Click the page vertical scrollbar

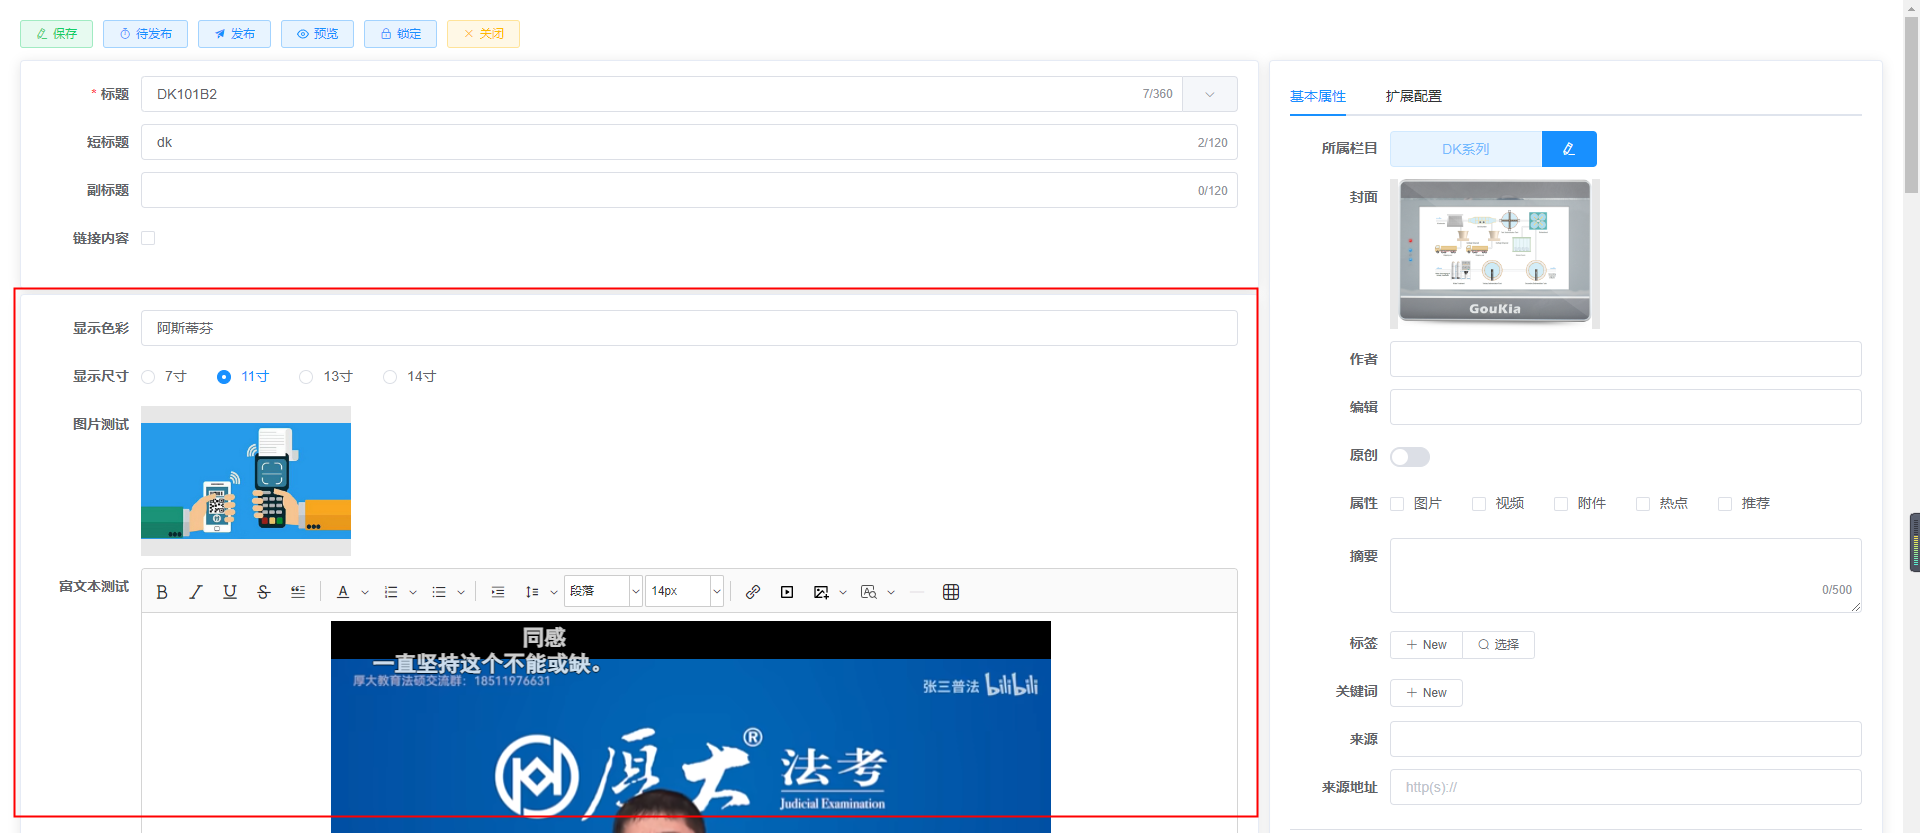(1911, 100)
